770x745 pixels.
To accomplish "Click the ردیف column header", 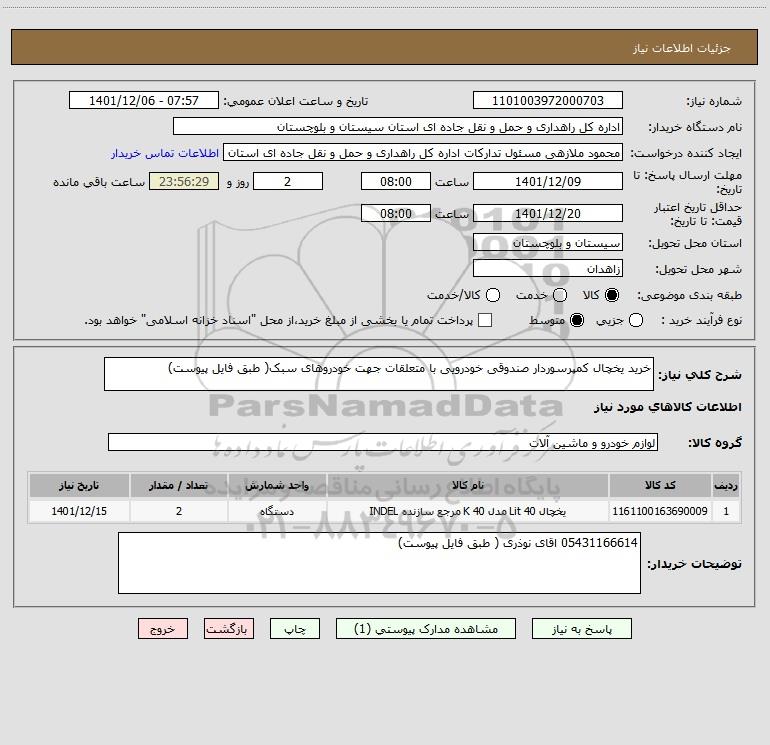I will [726, 485].
